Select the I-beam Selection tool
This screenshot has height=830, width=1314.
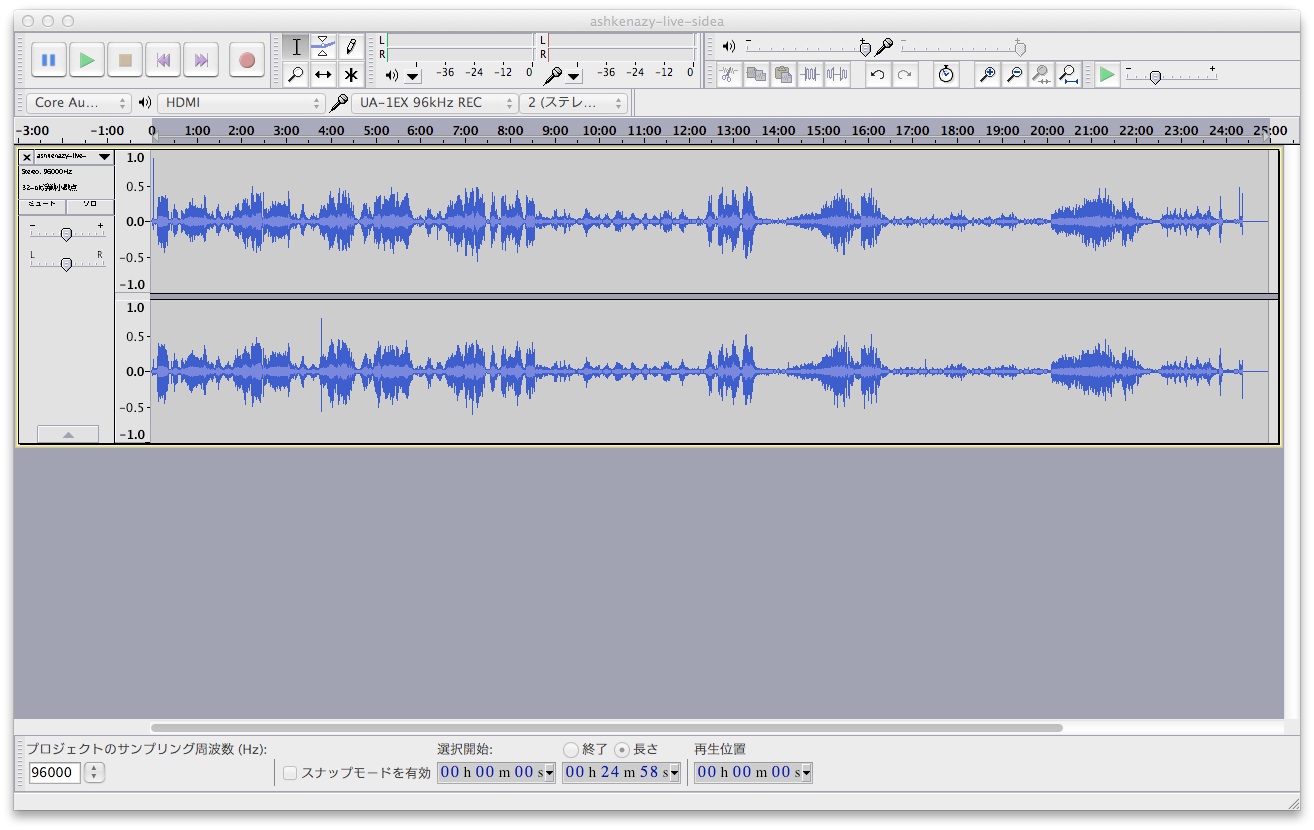[296, 47]
